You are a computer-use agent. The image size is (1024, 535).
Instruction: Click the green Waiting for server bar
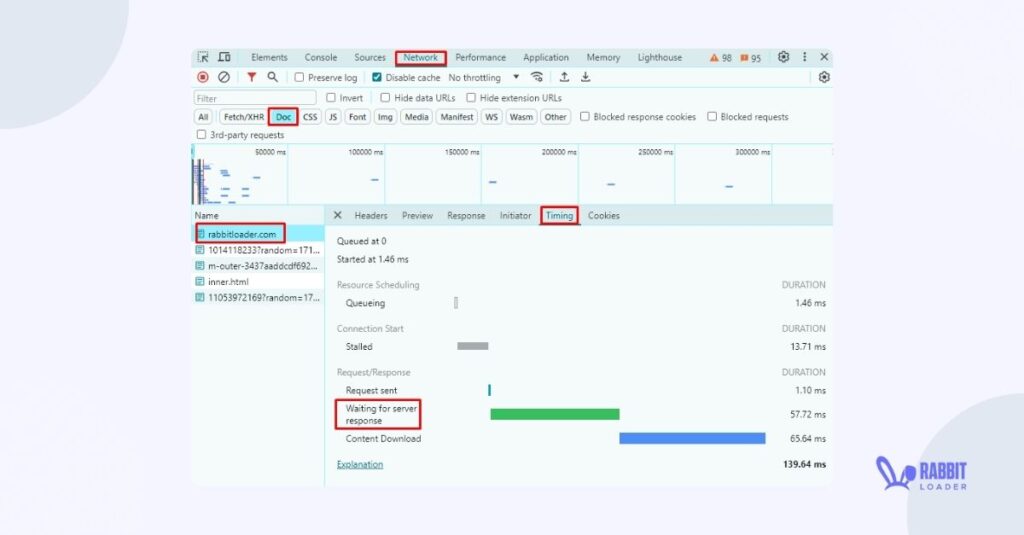[555, 414]
